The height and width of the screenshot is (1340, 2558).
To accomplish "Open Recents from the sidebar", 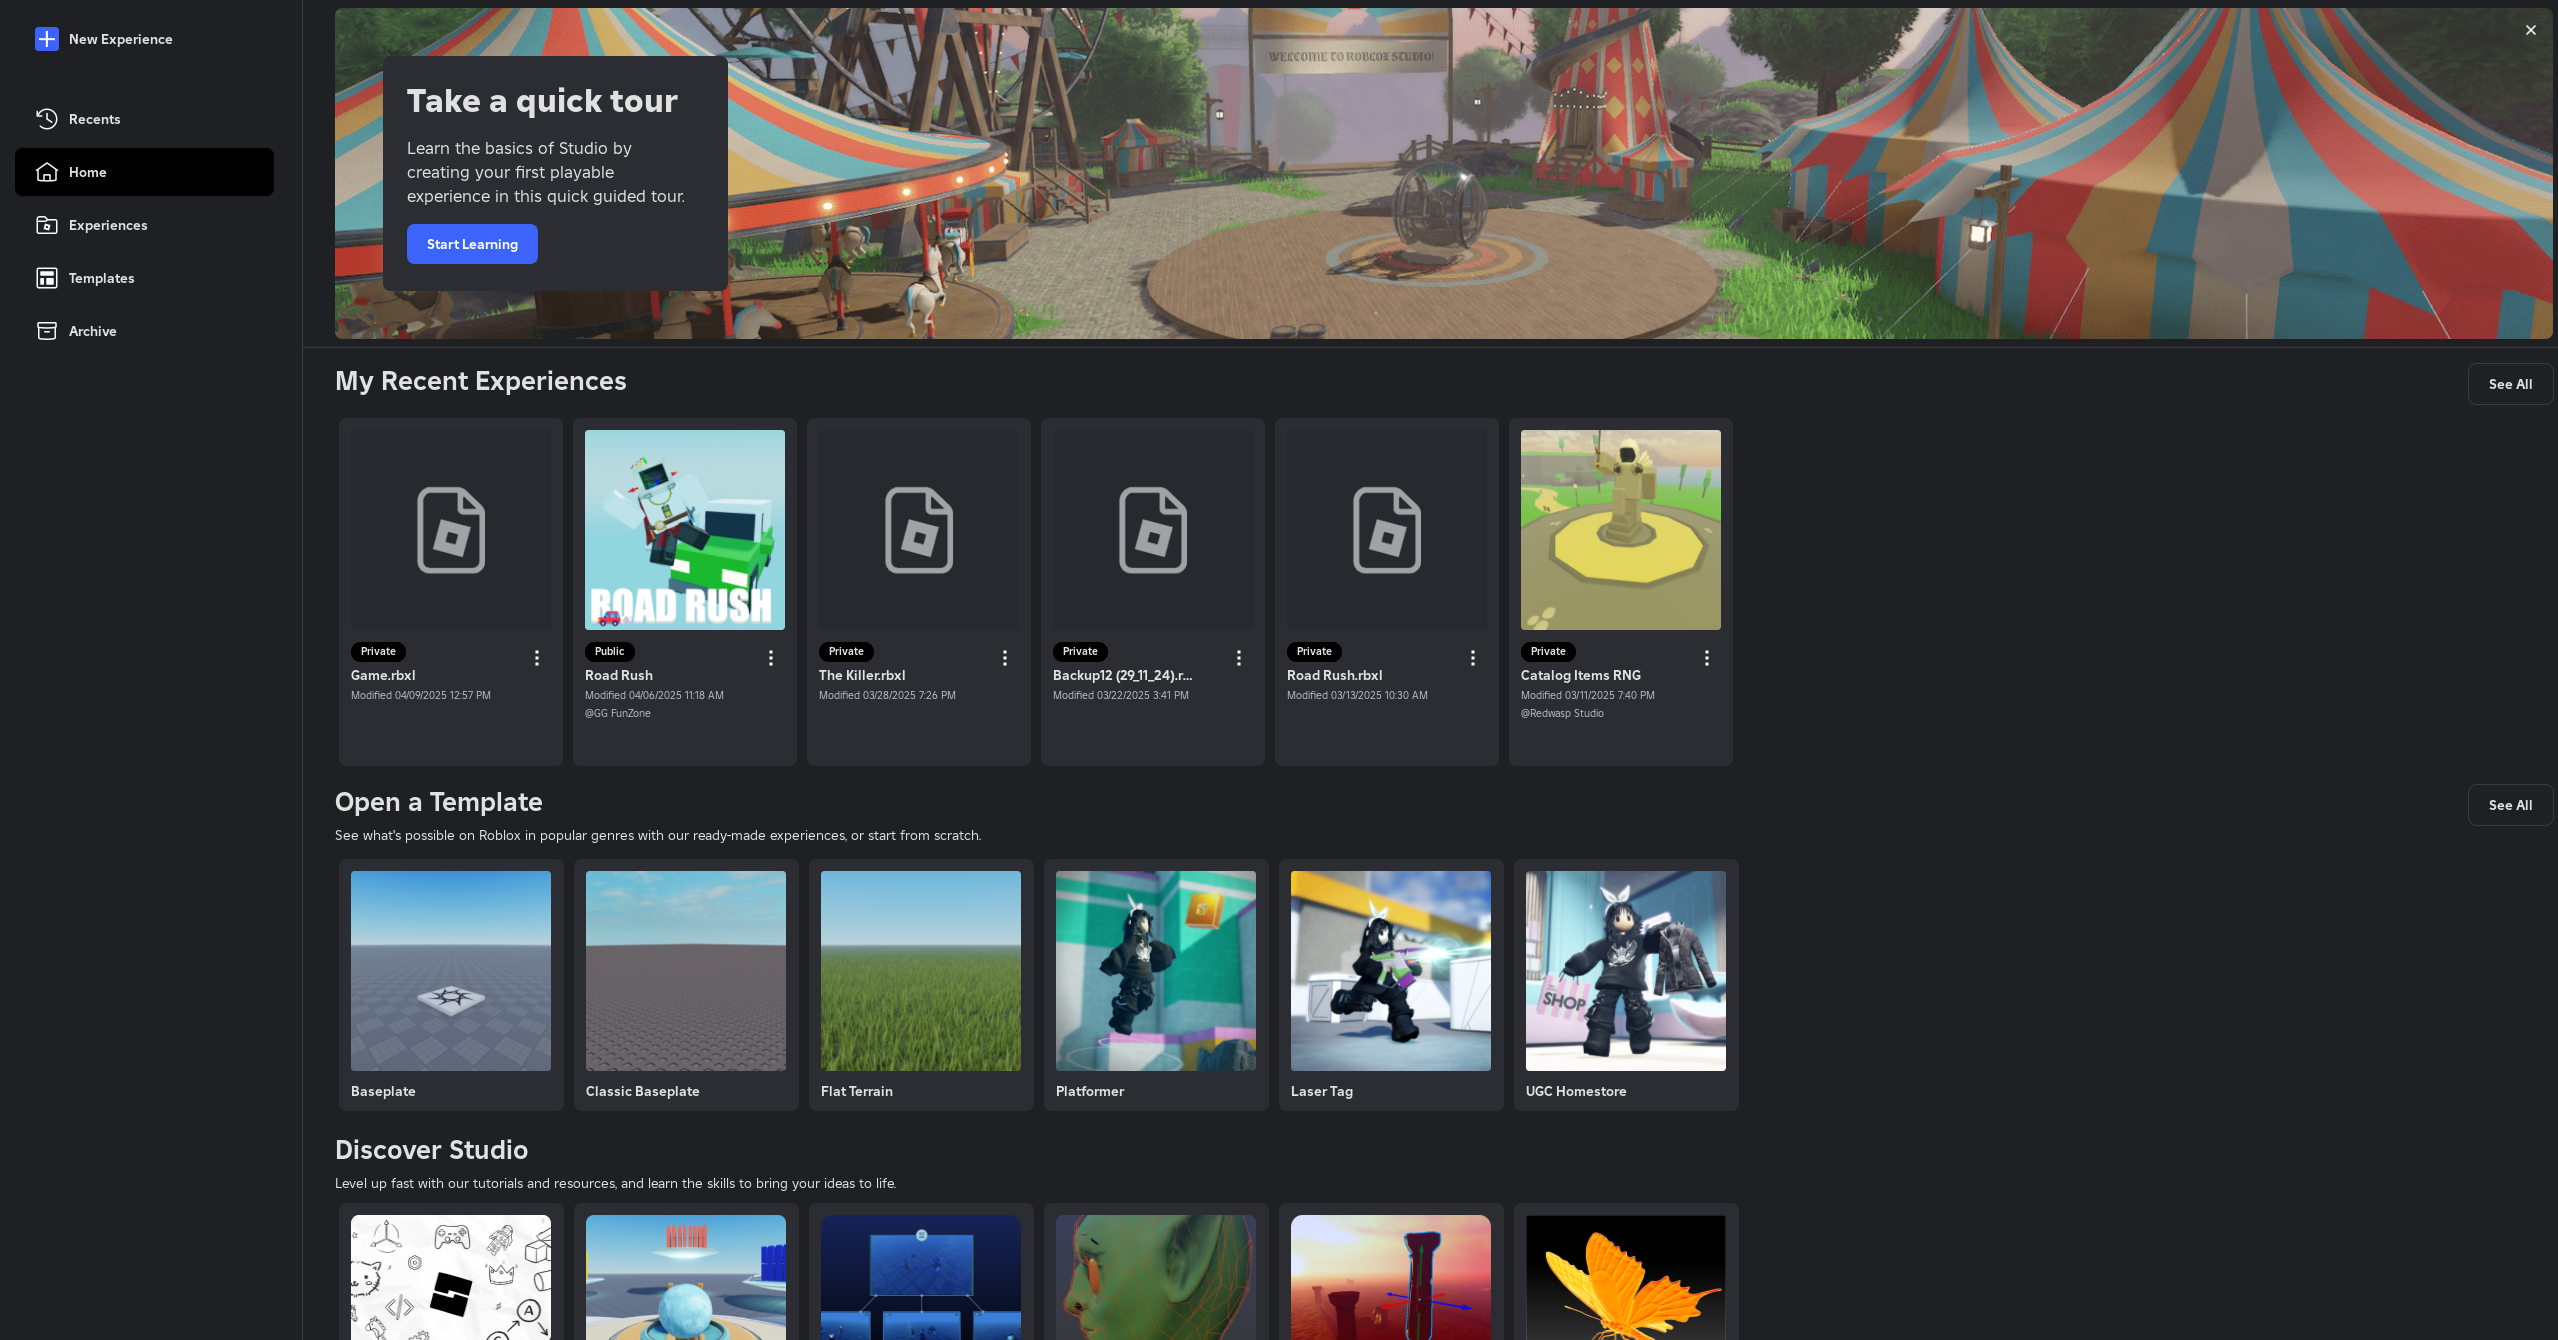I will pos(94,119).
